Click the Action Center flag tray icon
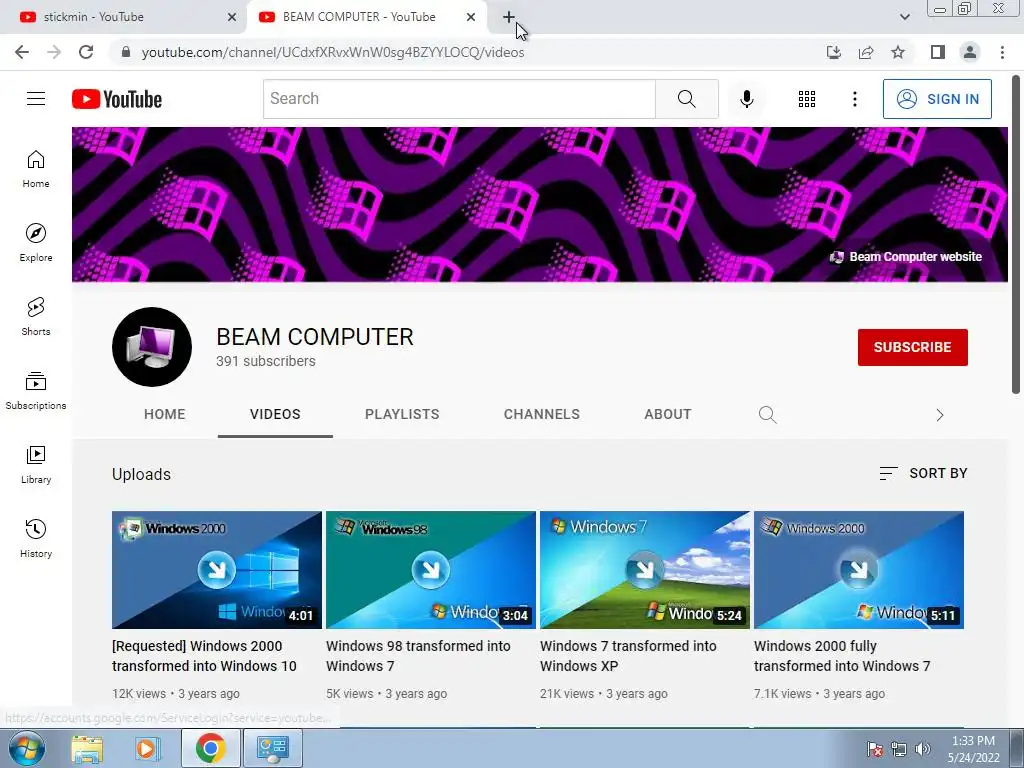 point(874,749)
